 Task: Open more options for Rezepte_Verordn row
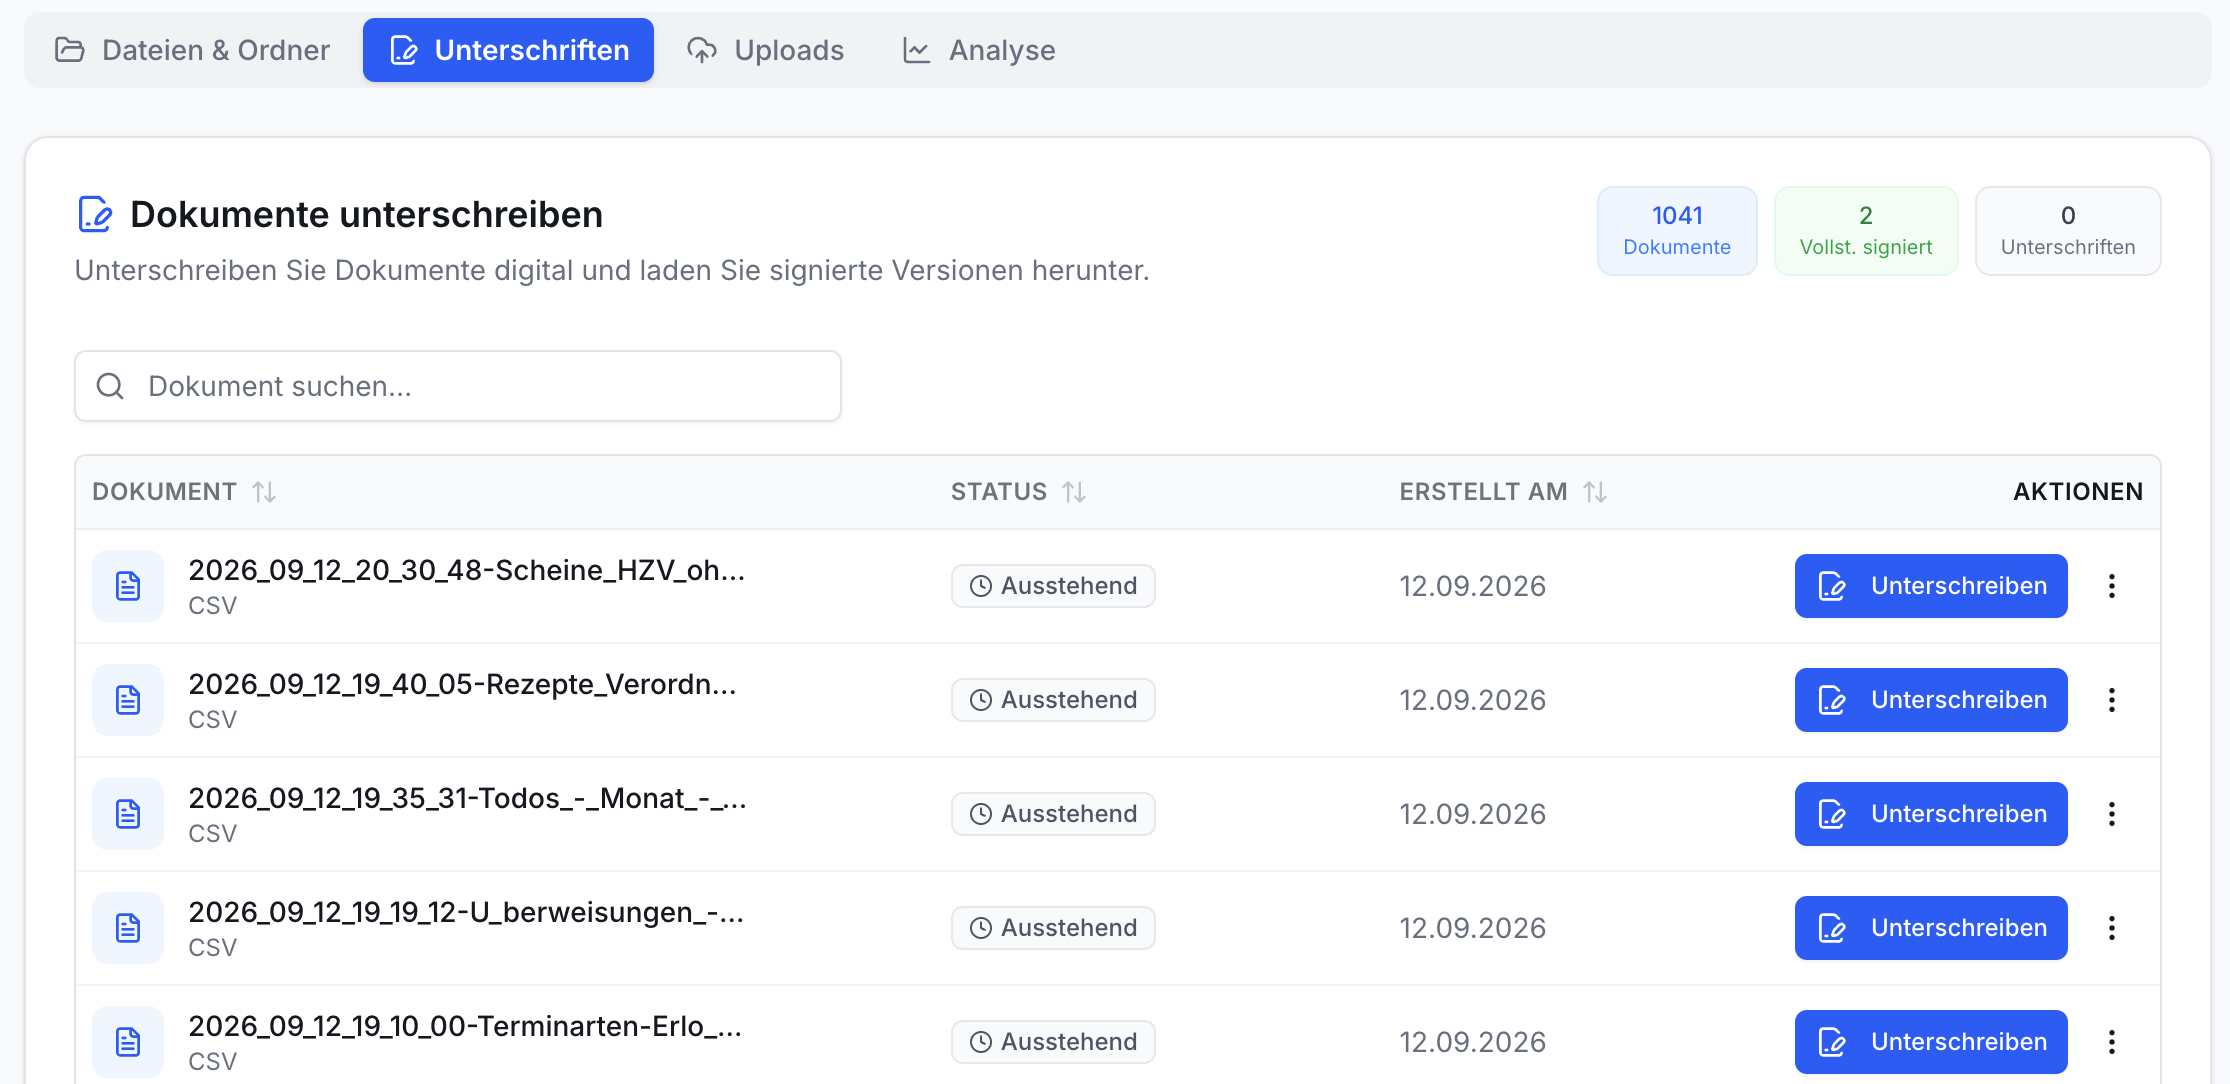coord(2112,700)
